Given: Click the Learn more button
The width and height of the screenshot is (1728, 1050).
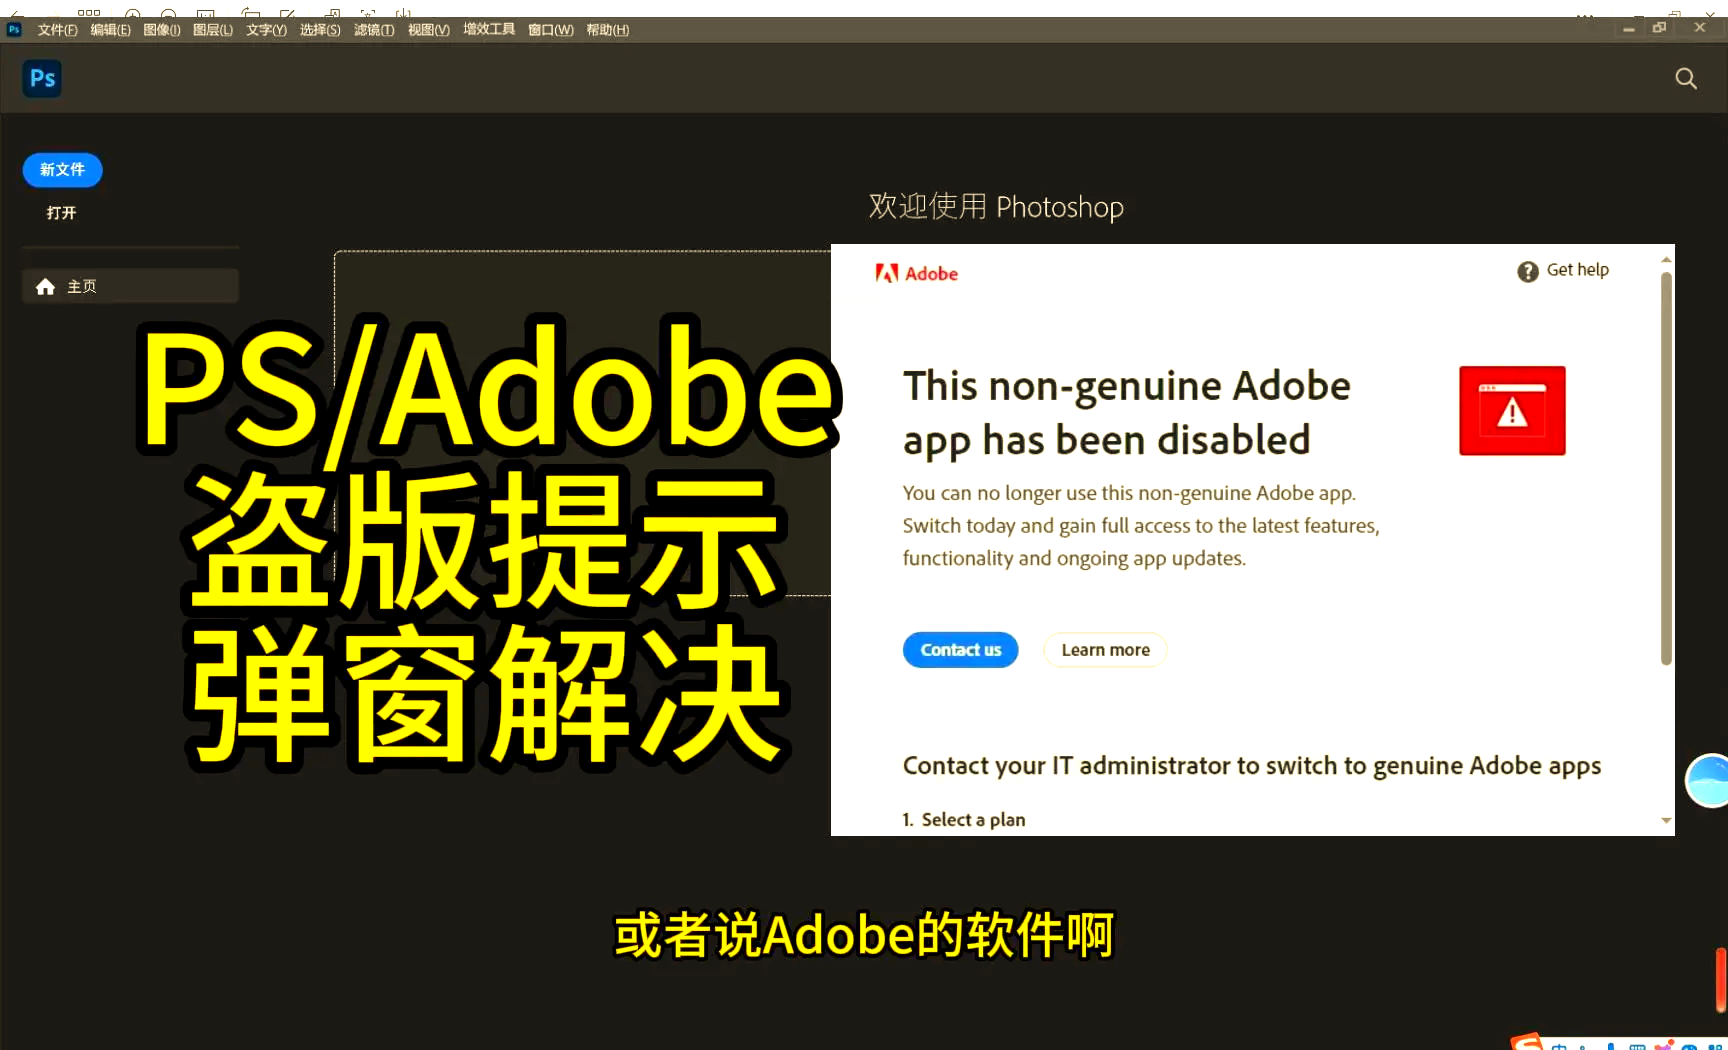Looking at the screenshot, I should (1105, 650).
